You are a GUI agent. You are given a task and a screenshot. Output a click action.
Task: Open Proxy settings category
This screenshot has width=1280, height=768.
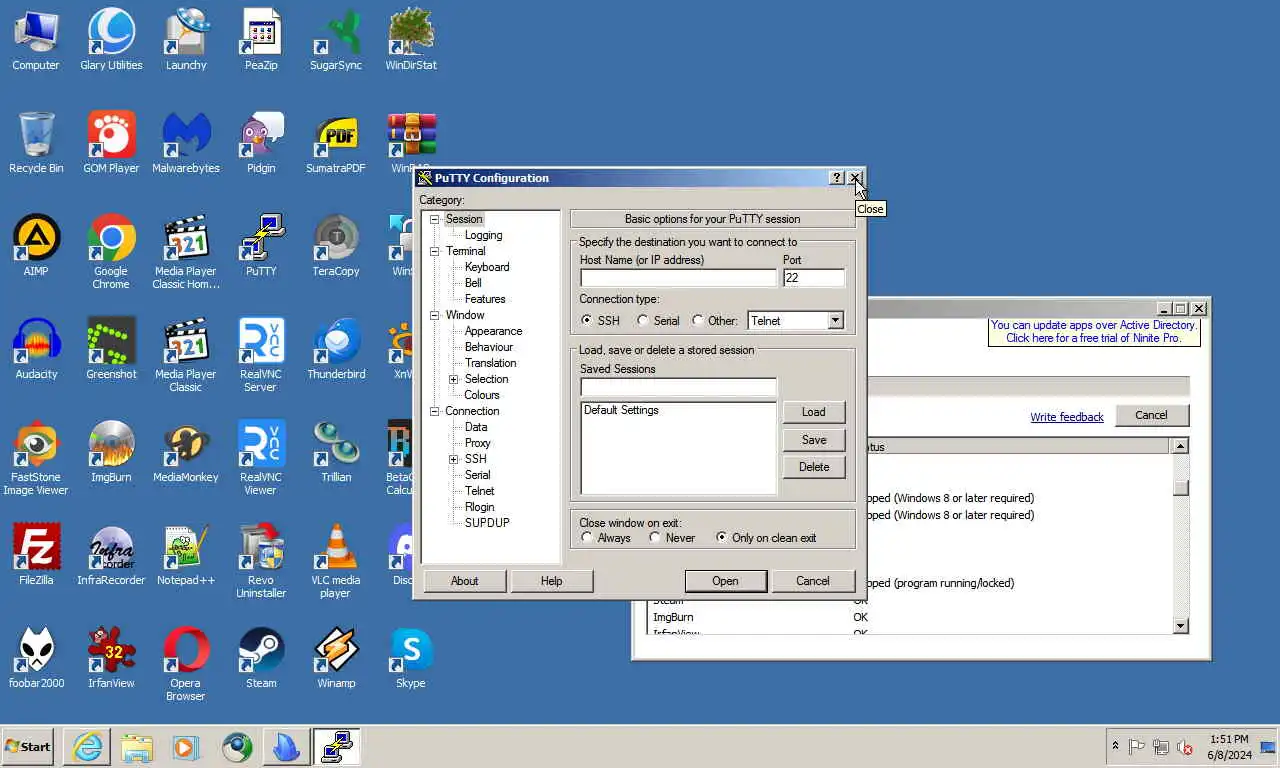477,443
